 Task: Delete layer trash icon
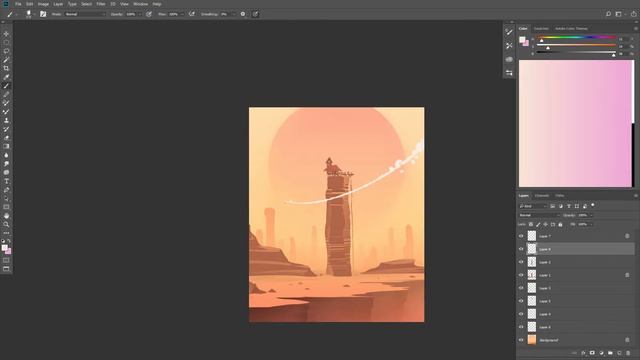tap(628, 353)
